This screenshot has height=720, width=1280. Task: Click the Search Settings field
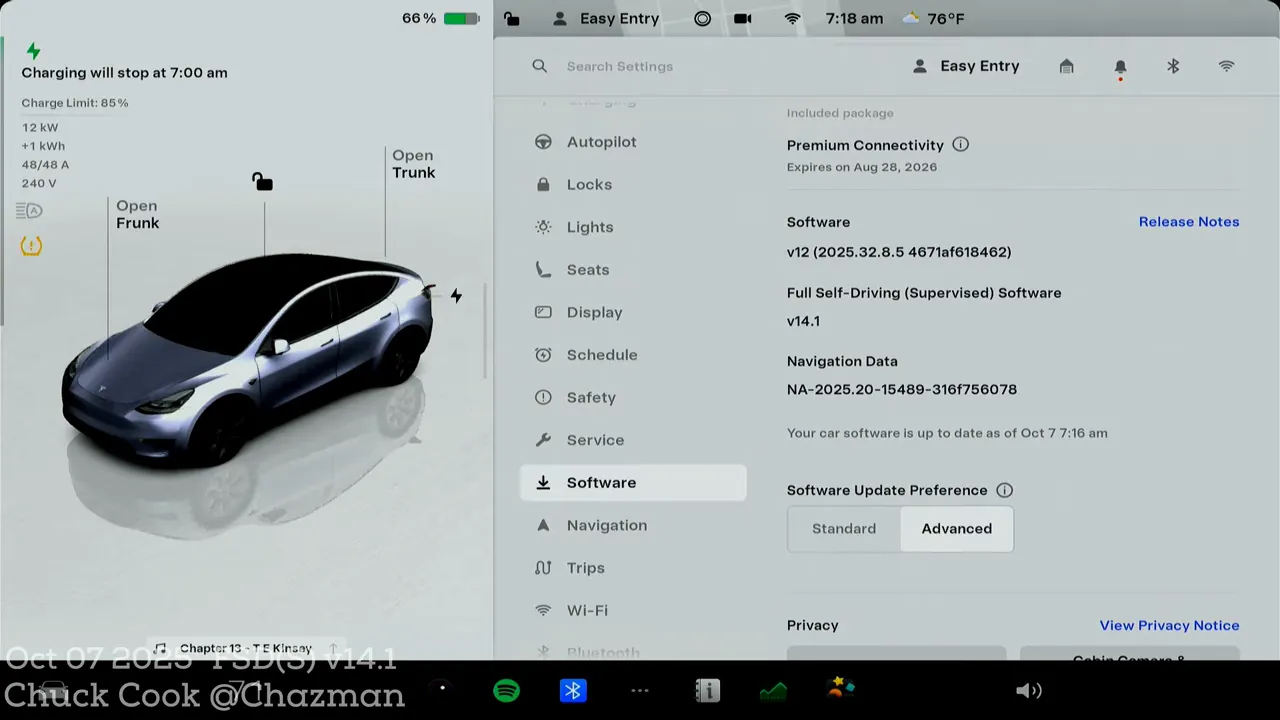pyautogui.click(x=700, y=67)
